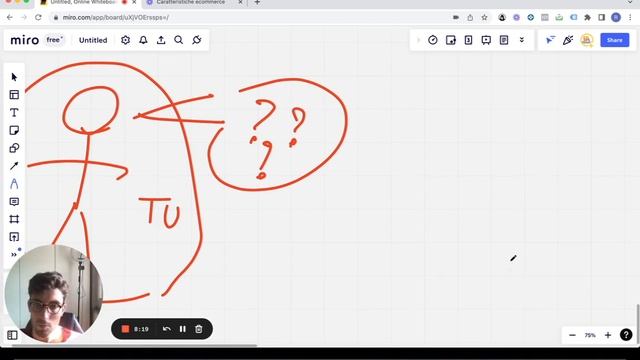640x360 pixels.
Task: Select the Pen drawing tool
Action: coord(14,184)
